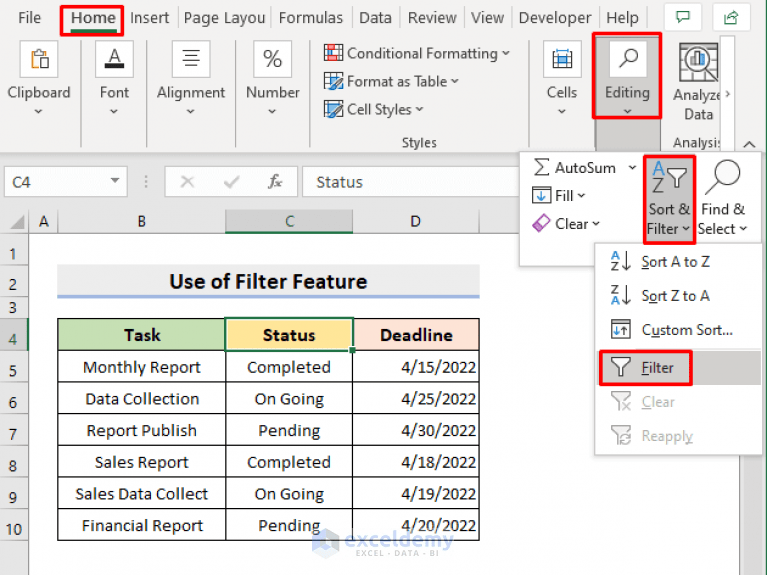Open the Page Layout tab

click(x=224, y=18)
